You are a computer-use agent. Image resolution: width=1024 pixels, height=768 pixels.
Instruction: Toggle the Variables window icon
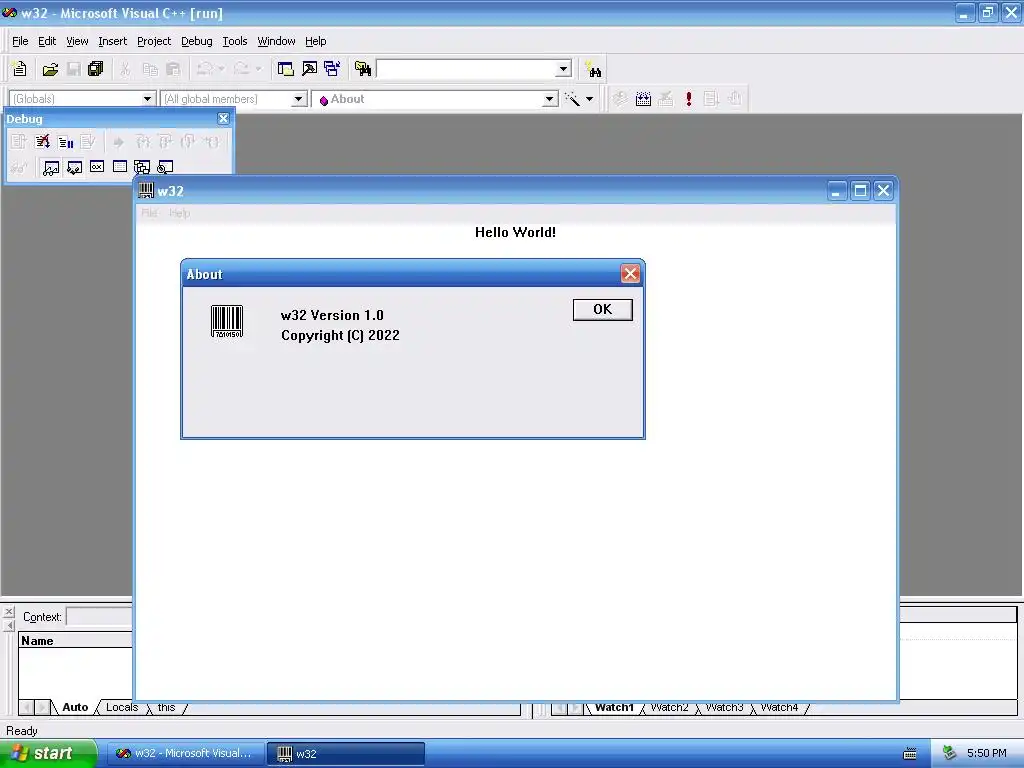pos(74,168)
